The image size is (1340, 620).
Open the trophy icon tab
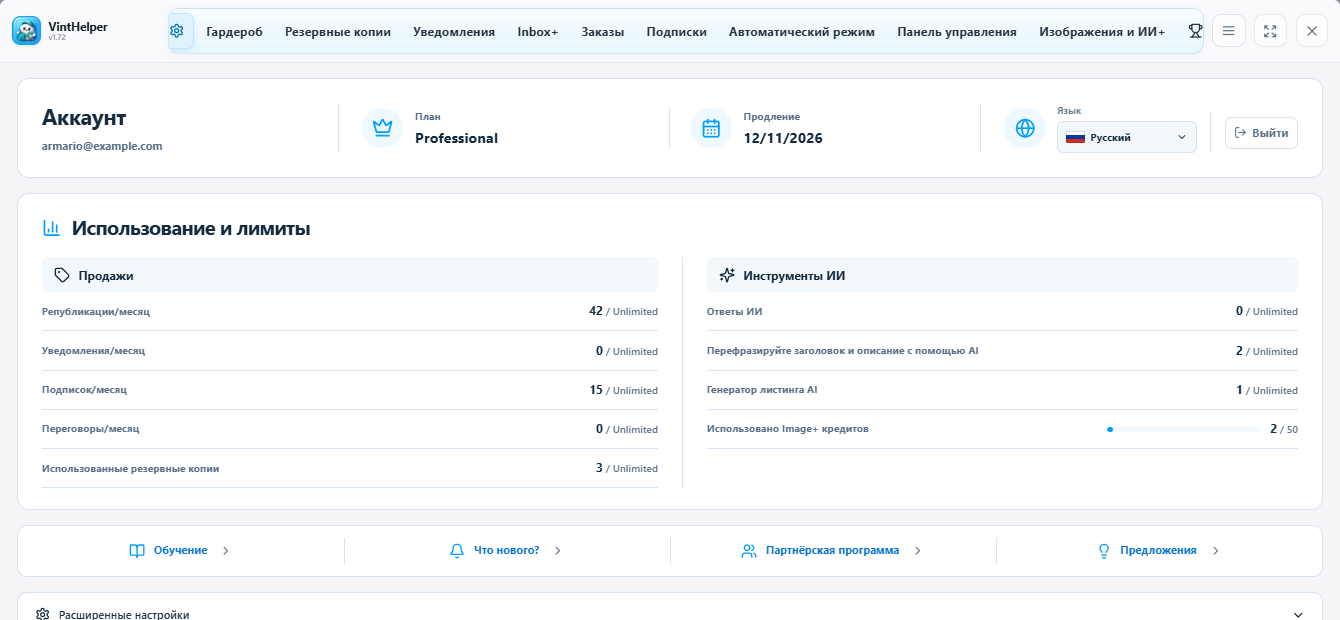point(1195,31)
